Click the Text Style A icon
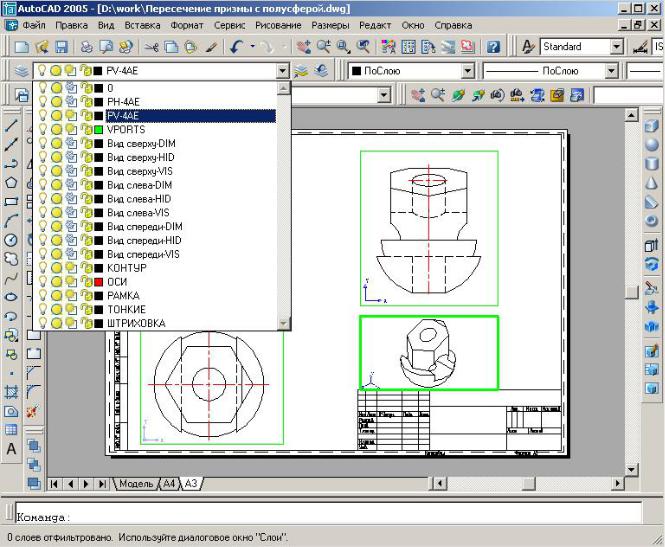 [528, 46]
